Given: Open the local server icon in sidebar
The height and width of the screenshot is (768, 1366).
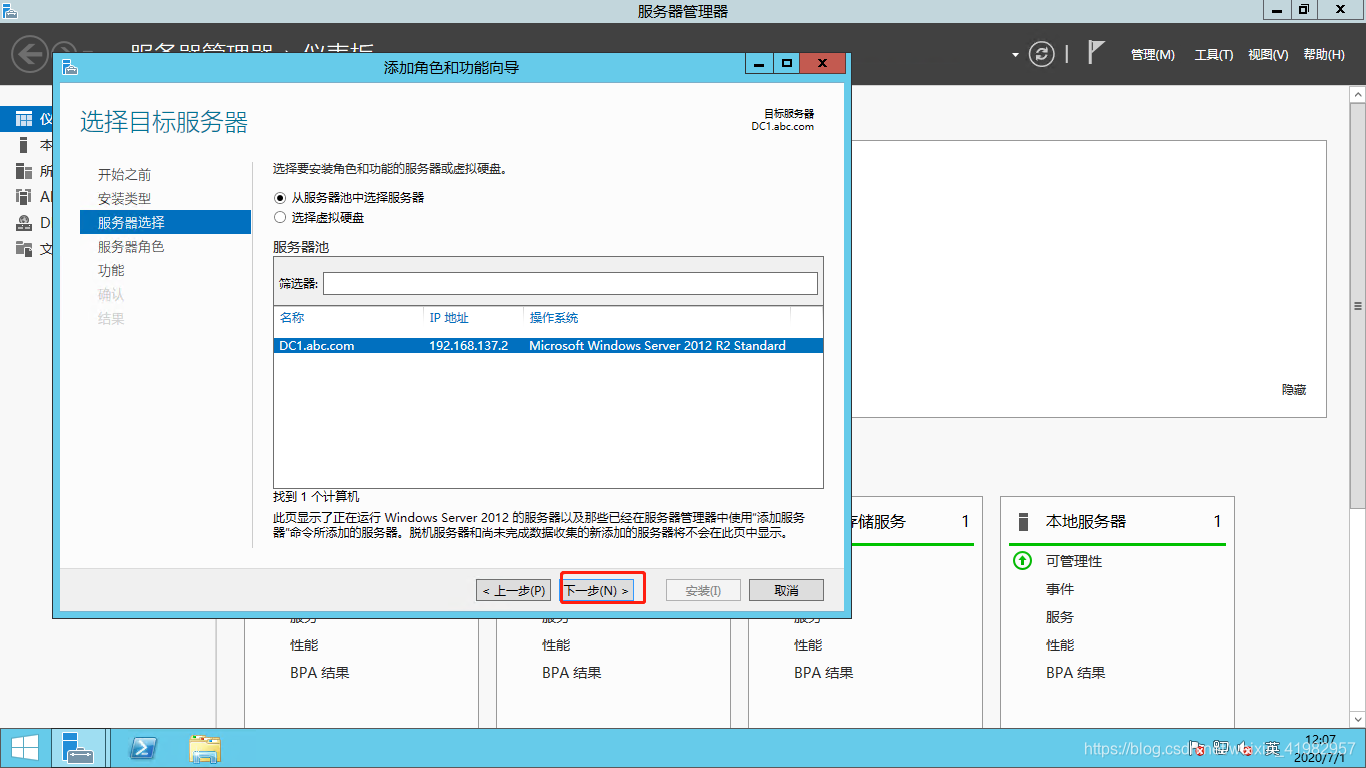Looking at the screenshot, I should pos(24,145).
